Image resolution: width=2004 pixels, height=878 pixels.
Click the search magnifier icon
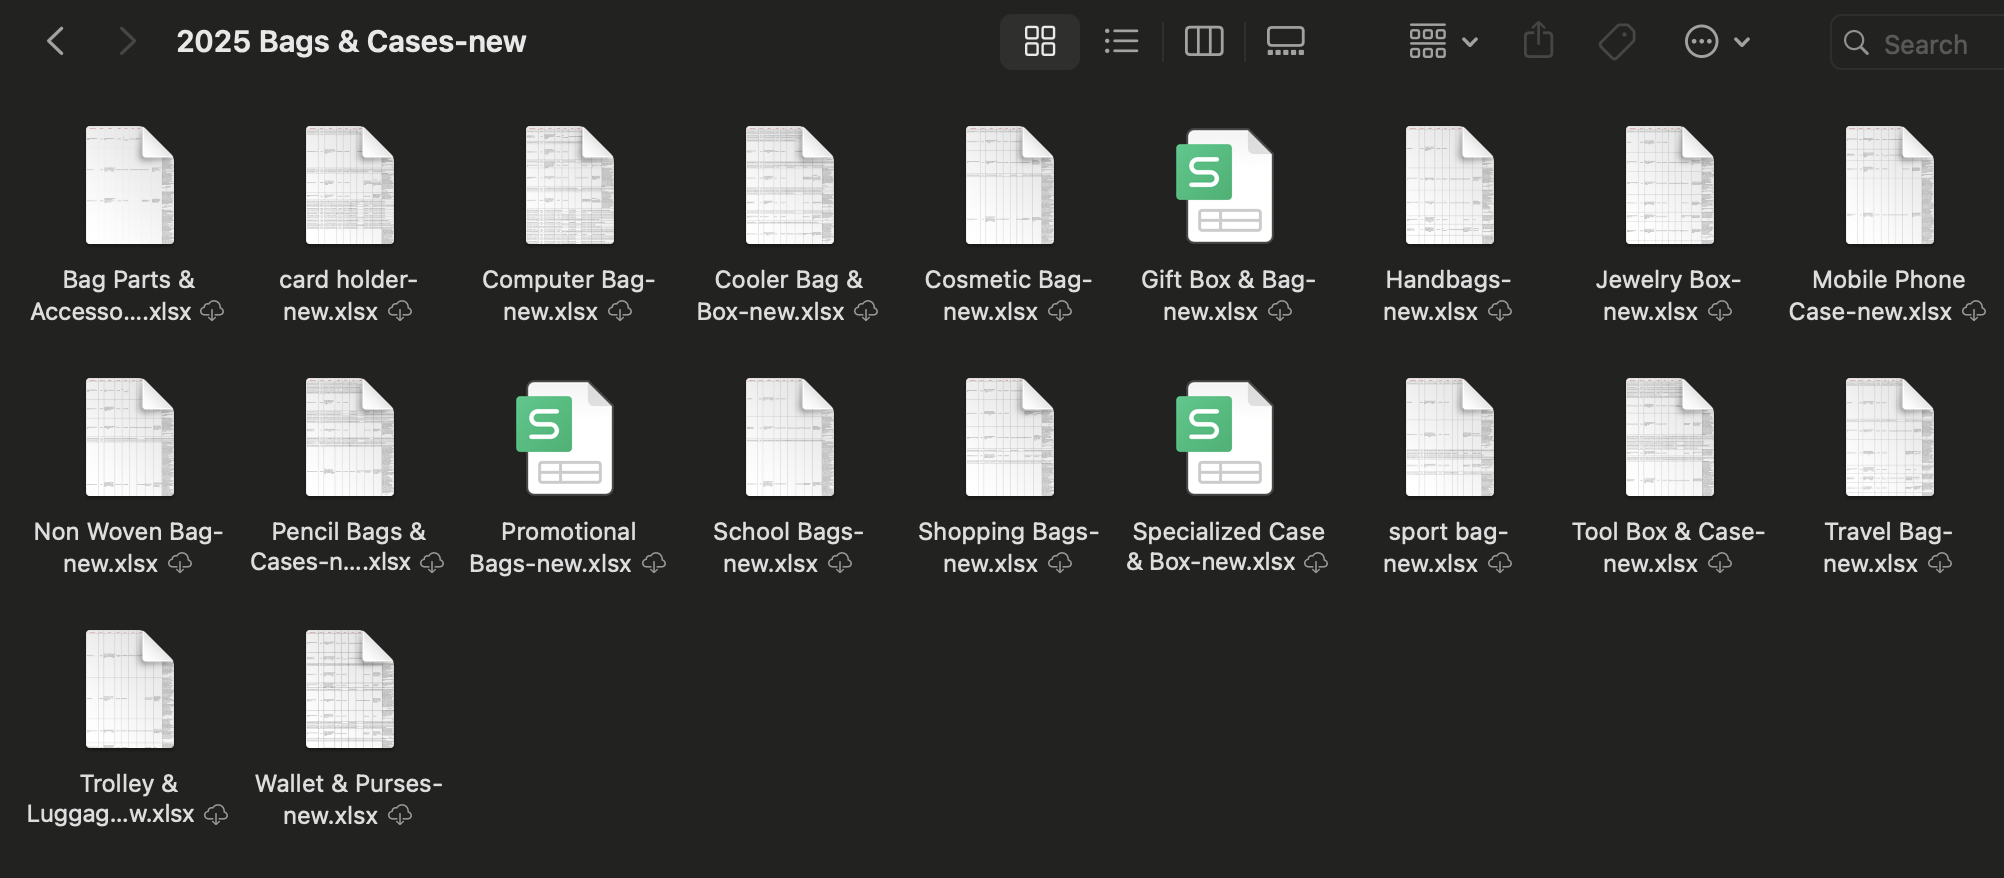click(1856, 43)
